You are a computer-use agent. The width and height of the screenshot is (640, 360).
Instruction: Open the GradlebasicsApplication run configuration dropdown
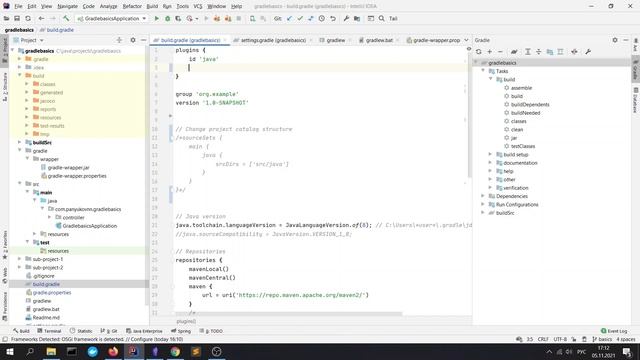pyautogui.click(x=111, y=18)
